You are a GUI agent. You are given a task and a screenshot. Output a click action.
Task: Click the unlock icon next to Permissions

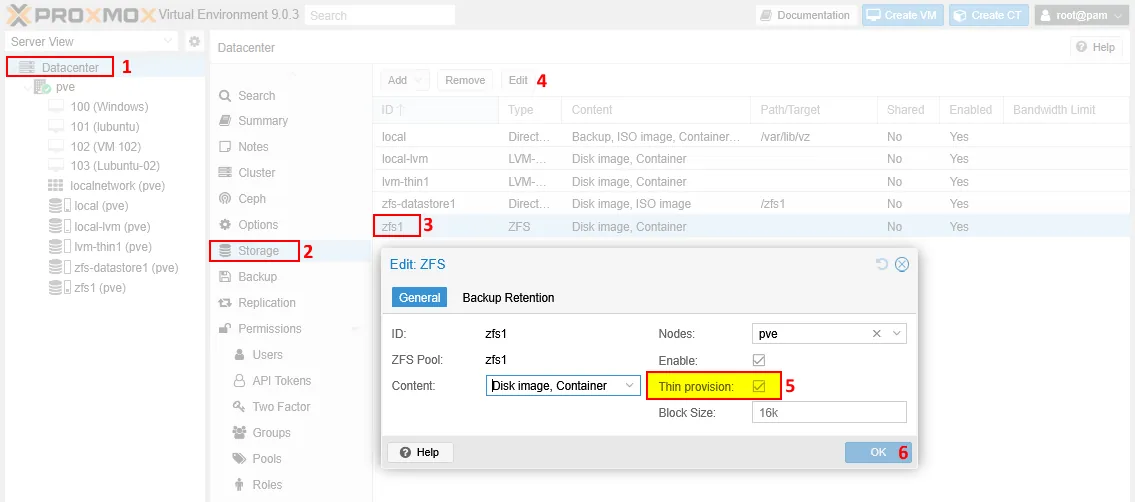(x=225, y=328)
